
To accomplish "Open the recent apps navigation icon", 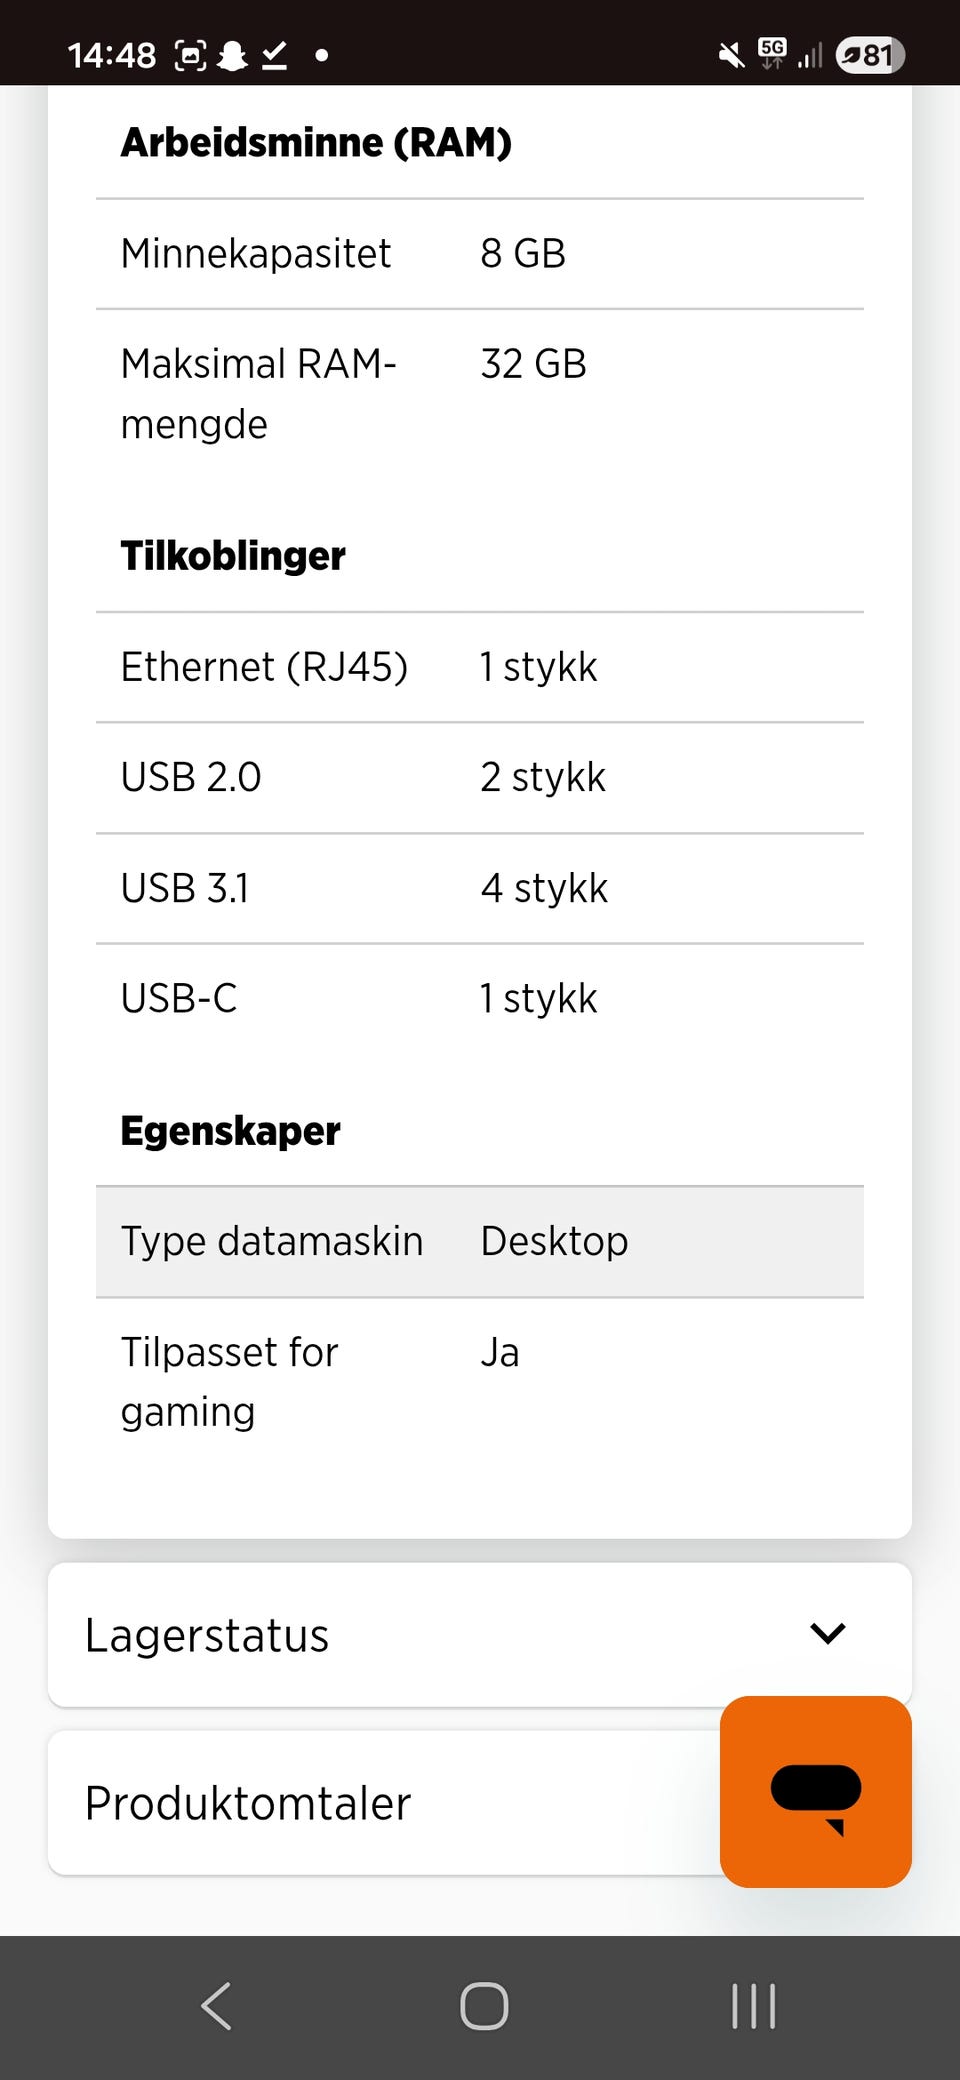I will (x=753, y=2006).
